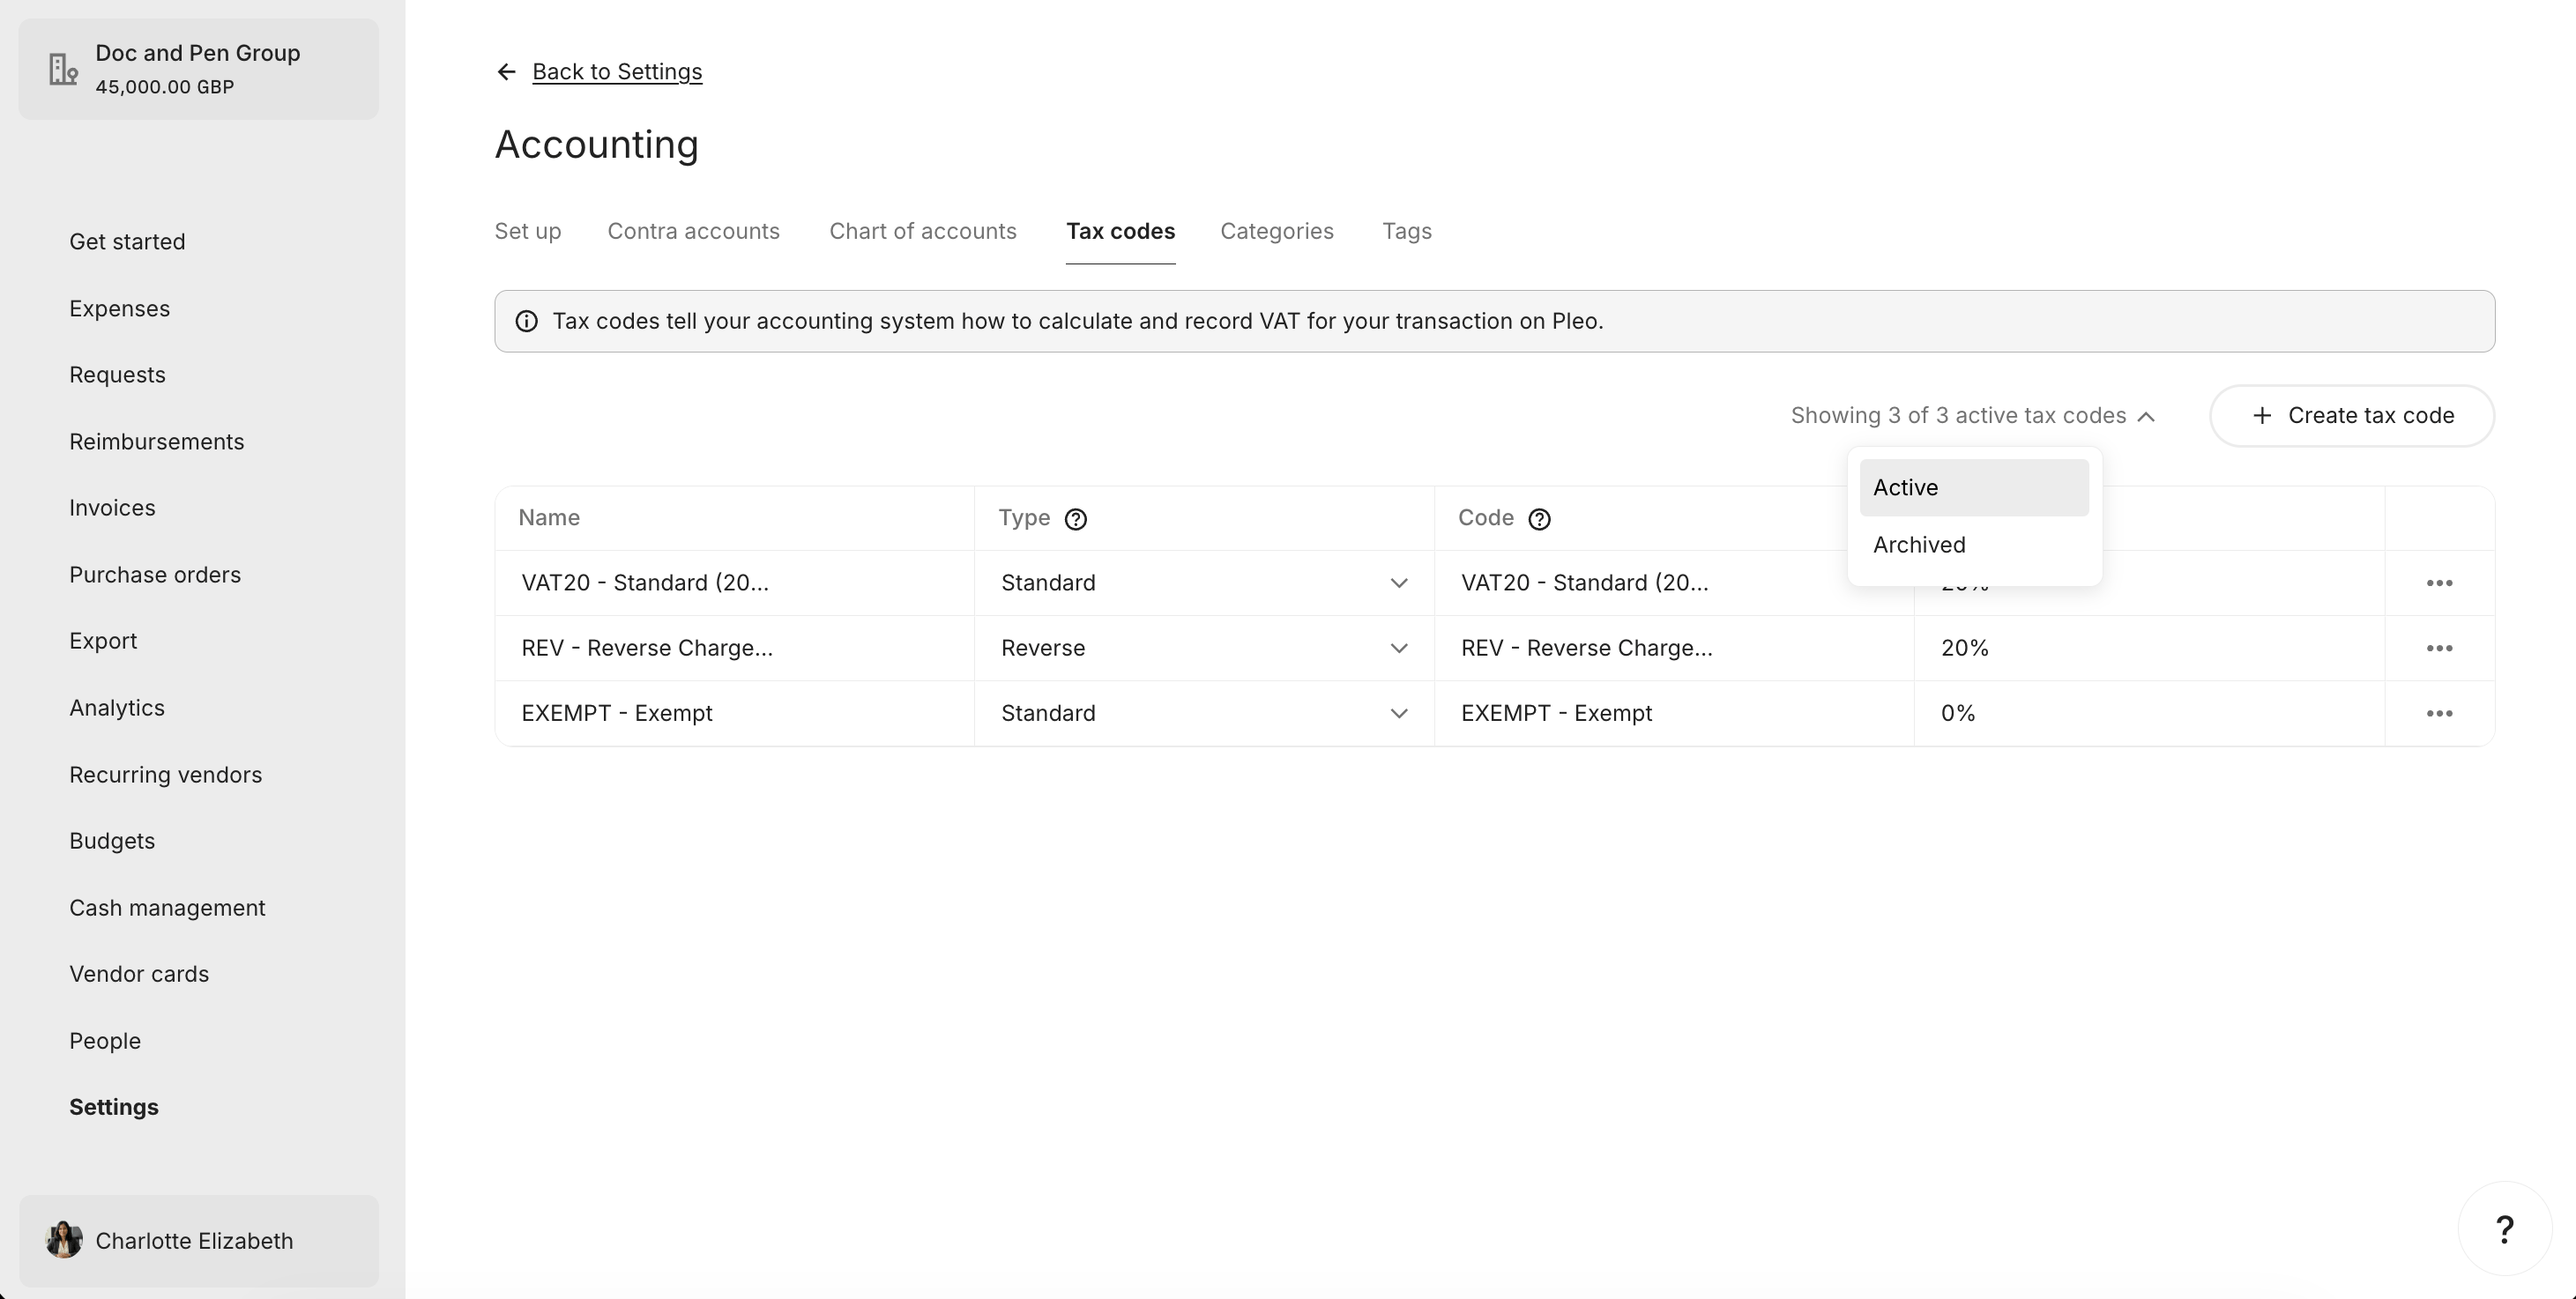
Task: Switch to the Contra accounts tab
Action: [x=693, y=231]
